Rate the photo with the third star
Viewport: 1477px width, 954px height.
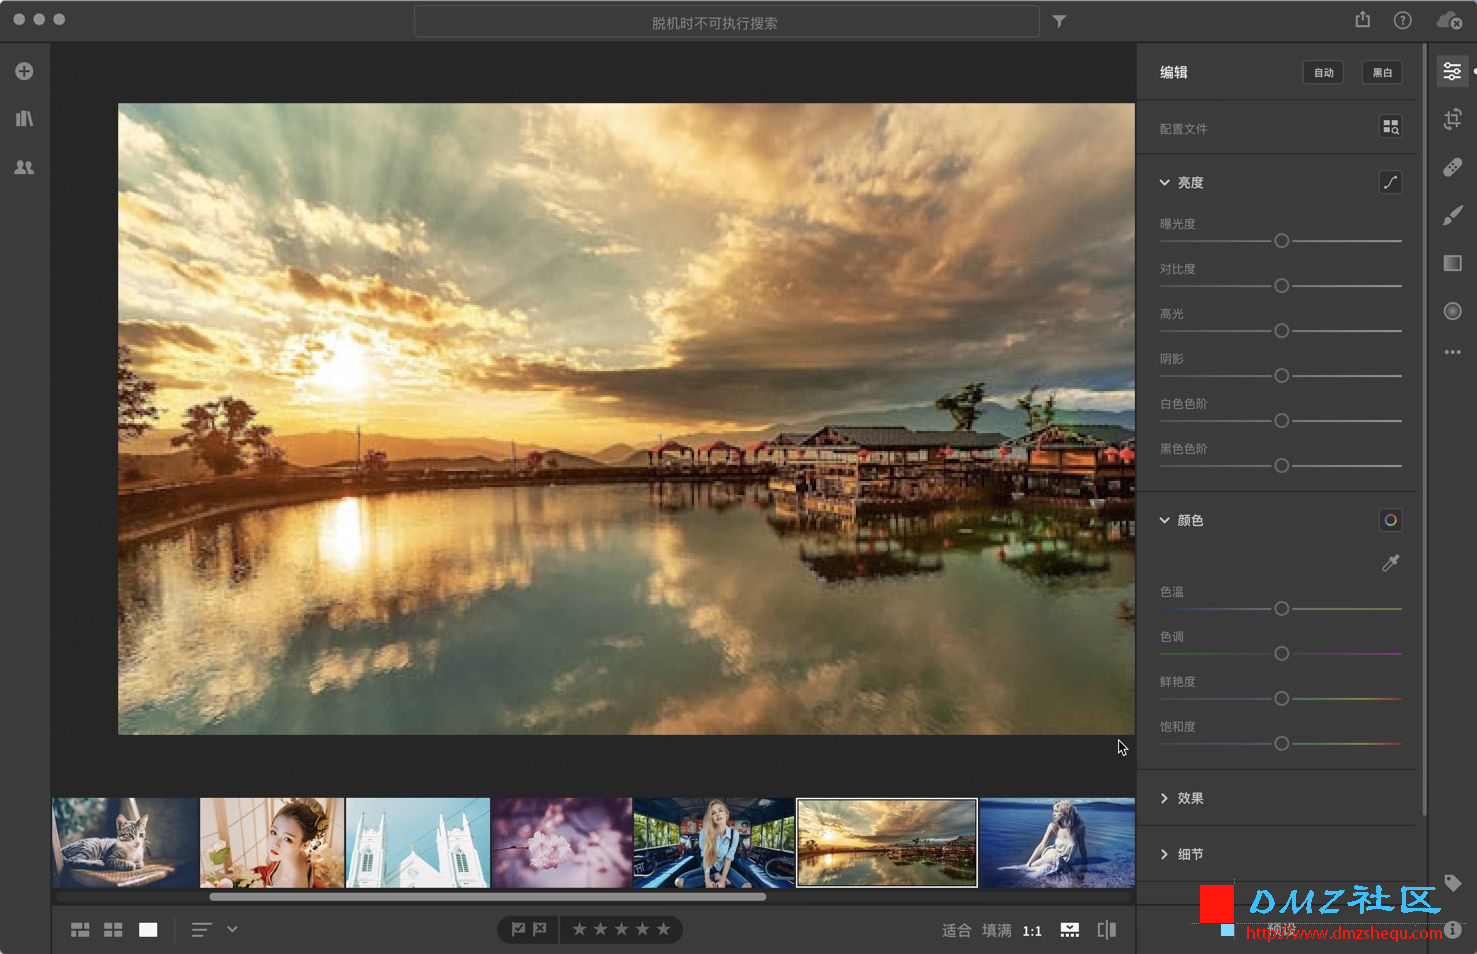coord(621,929)
